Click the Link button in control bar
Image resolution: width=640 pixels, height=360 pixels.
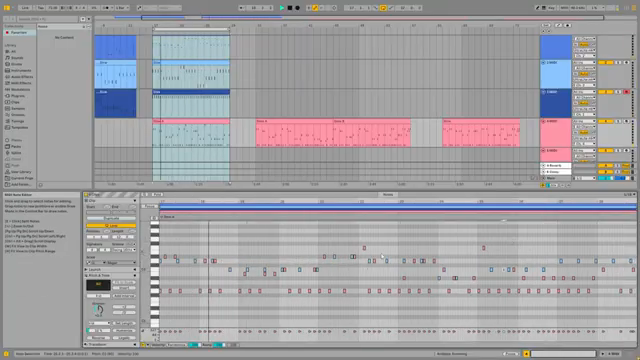(25, 8)
